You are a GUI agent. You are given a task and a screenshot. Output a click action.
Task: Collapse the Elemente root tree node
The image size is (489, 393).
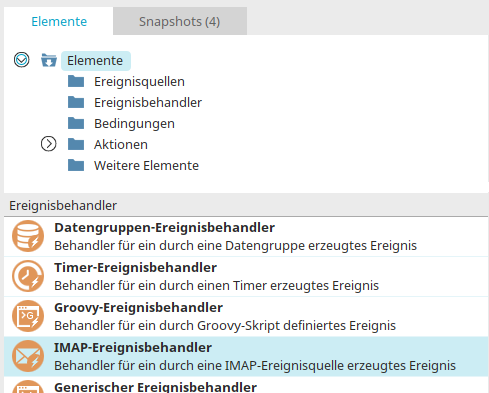pos(22,60)
